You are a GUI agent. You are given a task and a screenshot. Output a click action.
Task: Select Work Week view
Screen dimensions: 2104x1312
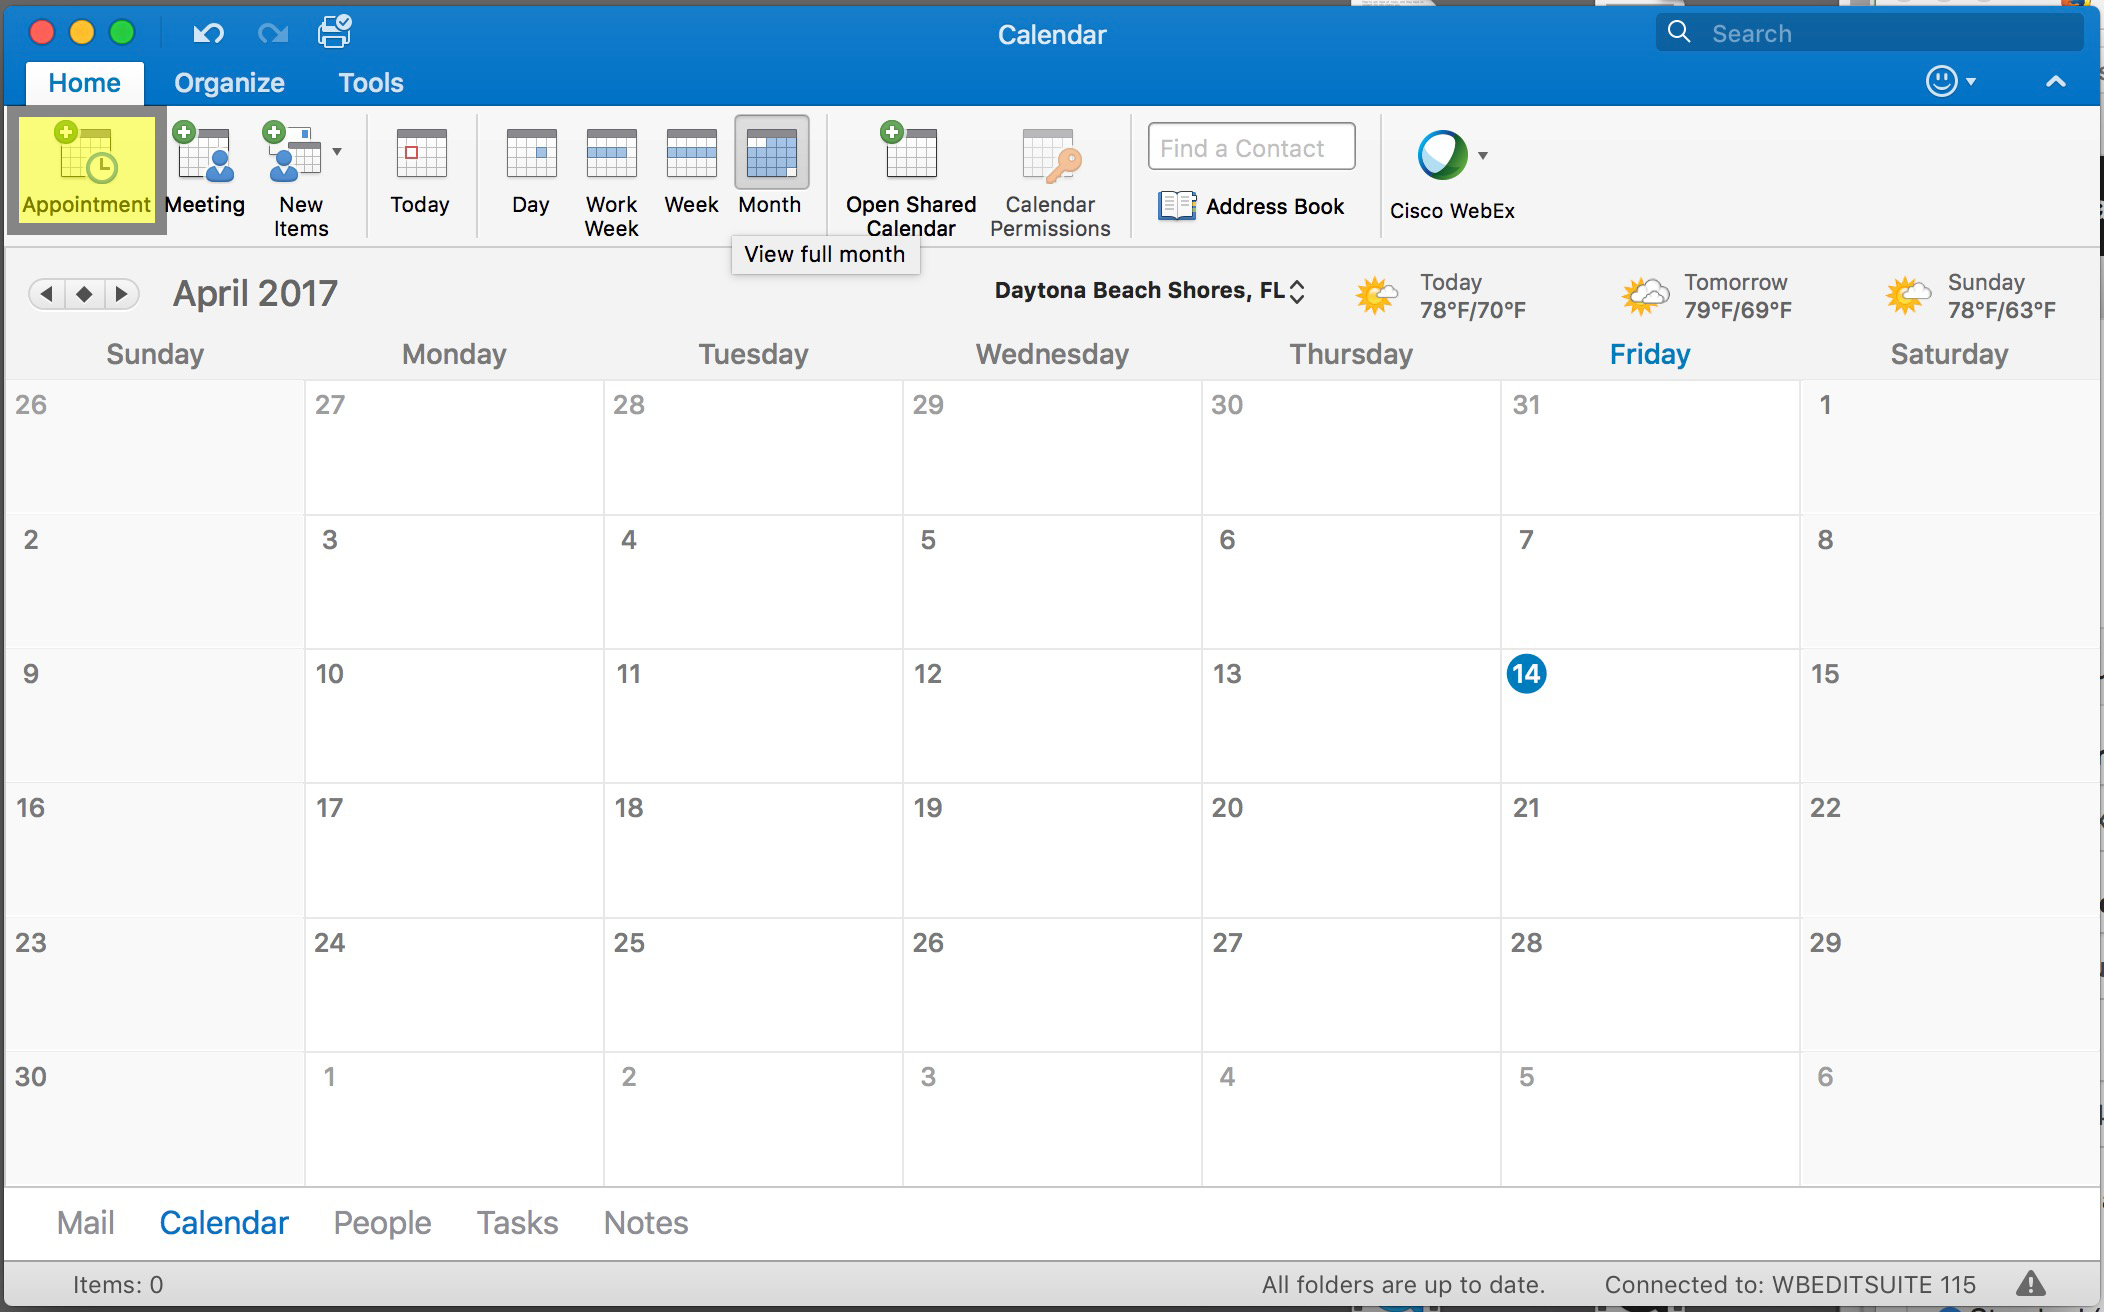pos(611,178)
